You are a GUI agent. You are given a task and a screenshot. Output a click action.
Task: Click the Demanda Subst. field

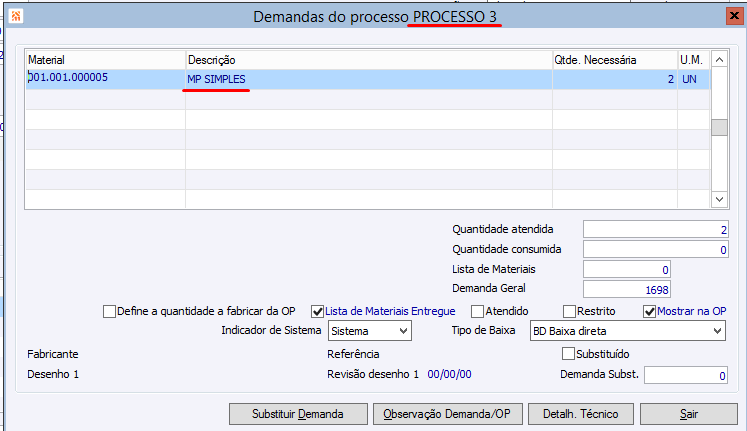pyautogui.click(x=686, y=375)
